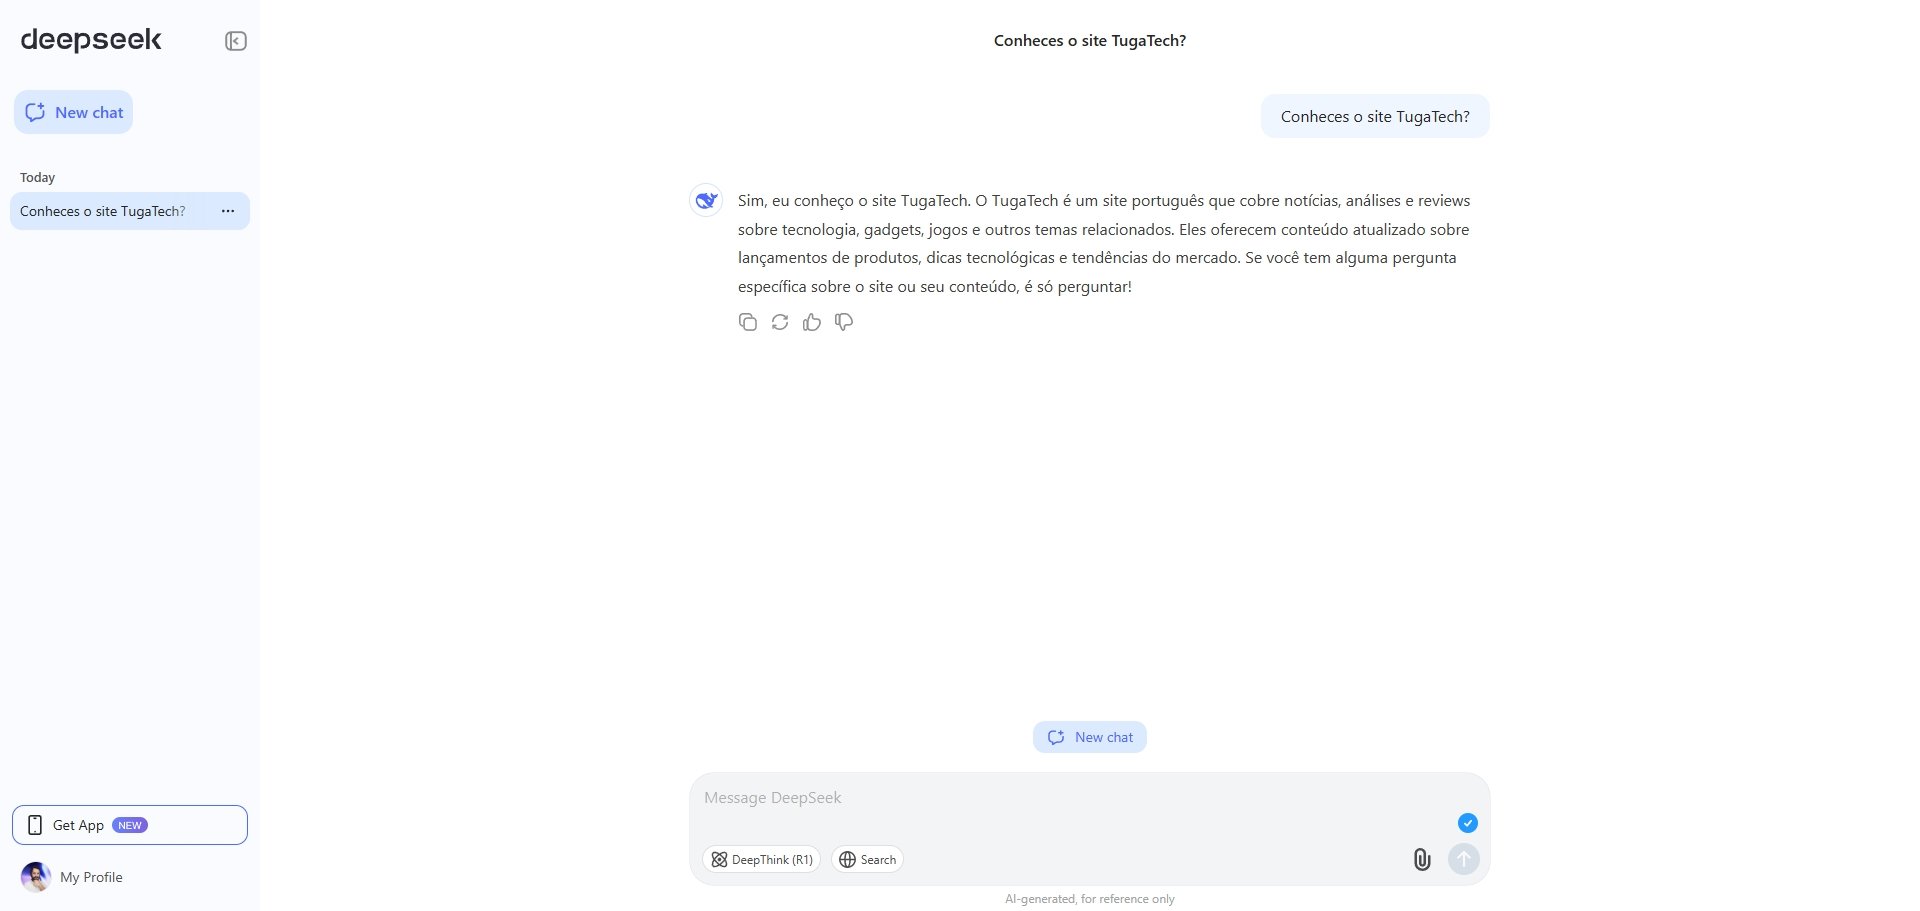Click the deepseek logo
The image size is (1920, 911).
point(91,40)
